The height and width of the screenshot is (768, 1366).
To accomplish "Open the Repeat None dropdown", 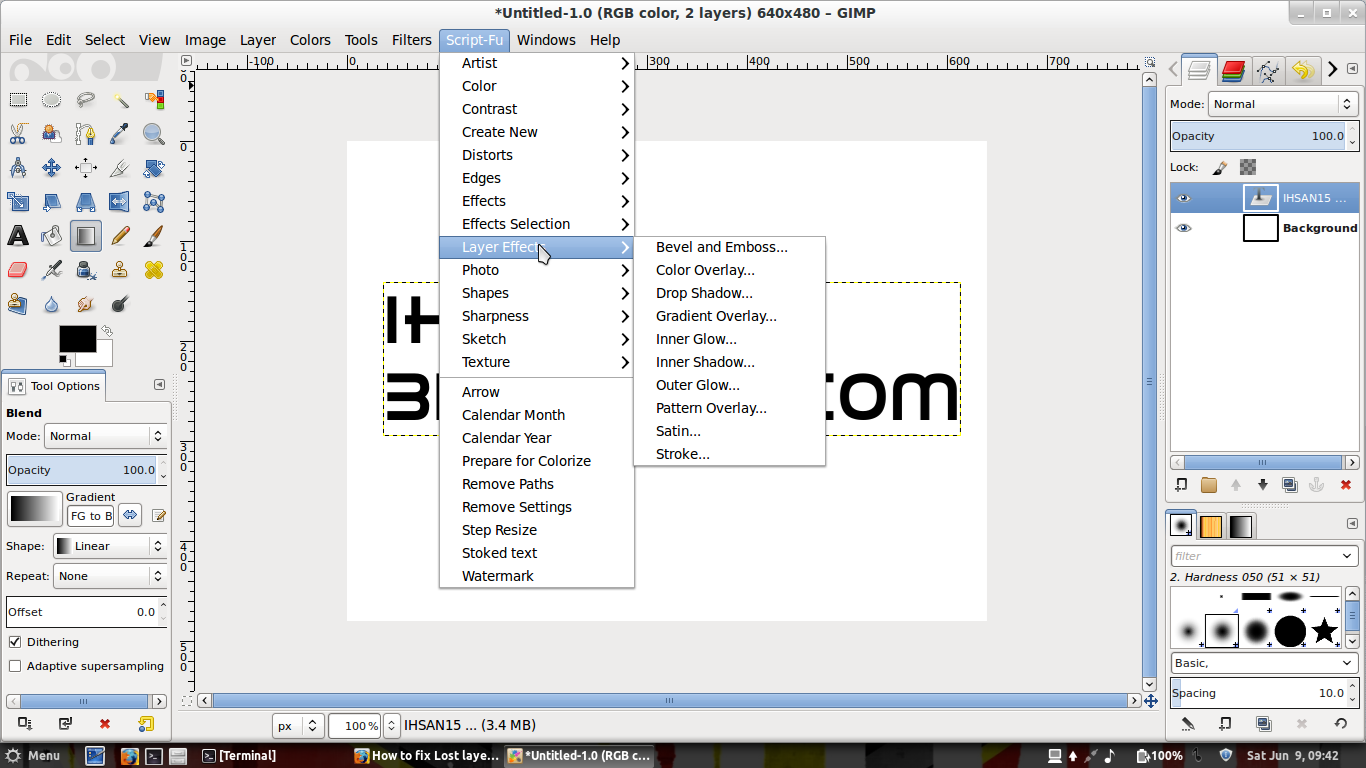I will pyautogui.click(x=109, y=576).
